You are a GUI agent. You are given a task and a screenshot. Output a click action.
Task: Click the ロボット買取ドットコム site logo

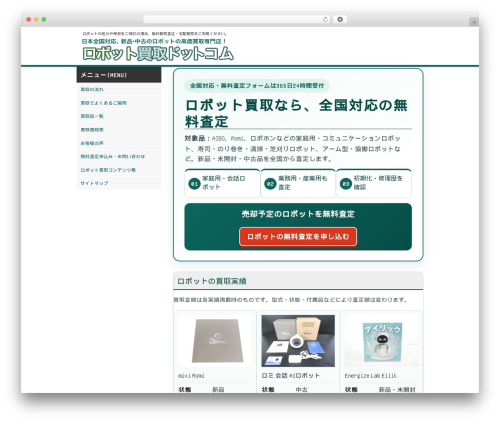(158, 53)
